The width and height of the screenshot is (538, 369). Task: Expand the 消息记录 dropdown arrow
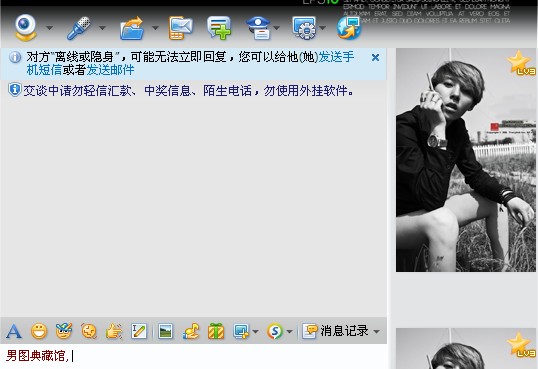[x=376, y=331]
